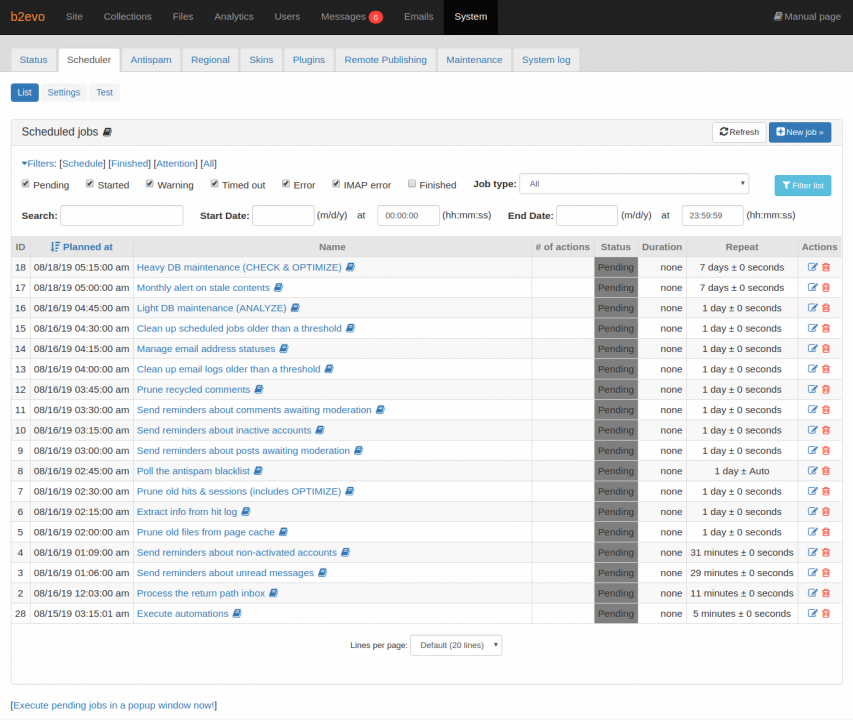This screenshot has height=720, width=853.
Task: Open the Lines per page dropdown
Action: tap(455, 645)
